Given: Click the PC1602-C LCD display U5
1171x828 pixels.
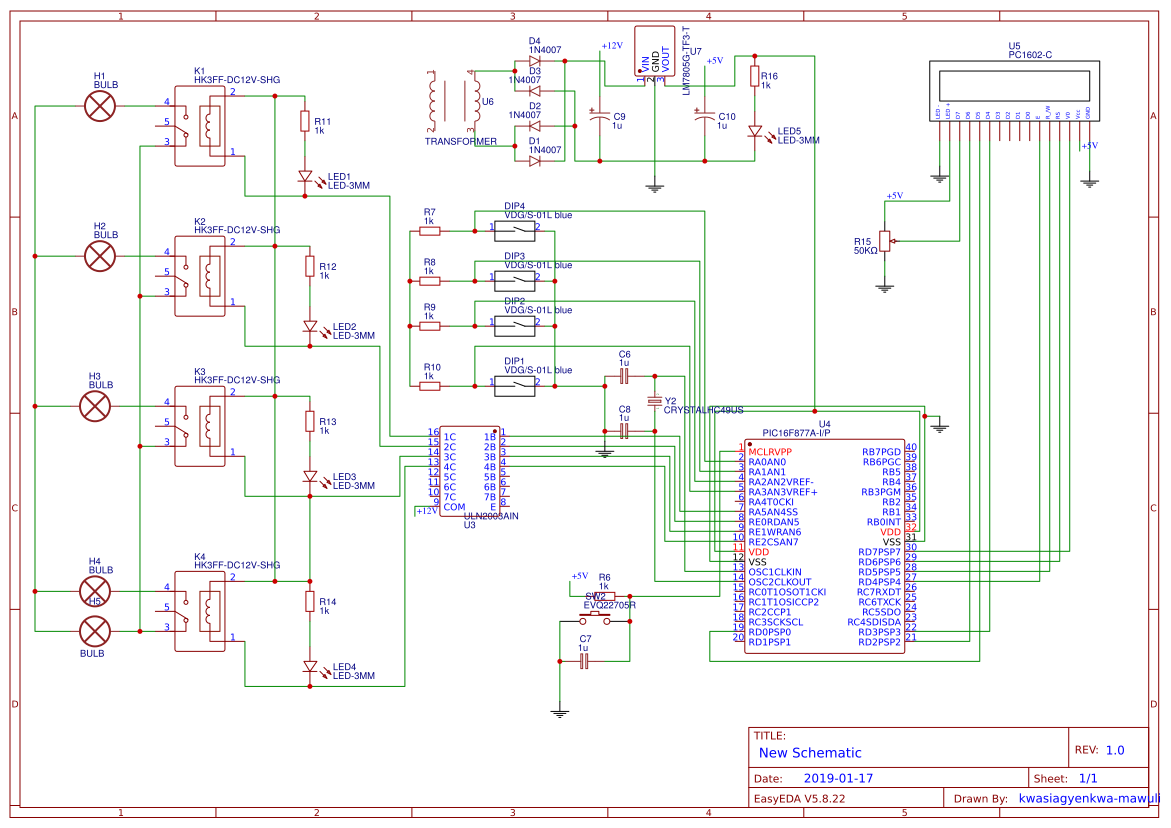Looking at the screenshot, I should pyautogui.click(x=1014, y=90).
